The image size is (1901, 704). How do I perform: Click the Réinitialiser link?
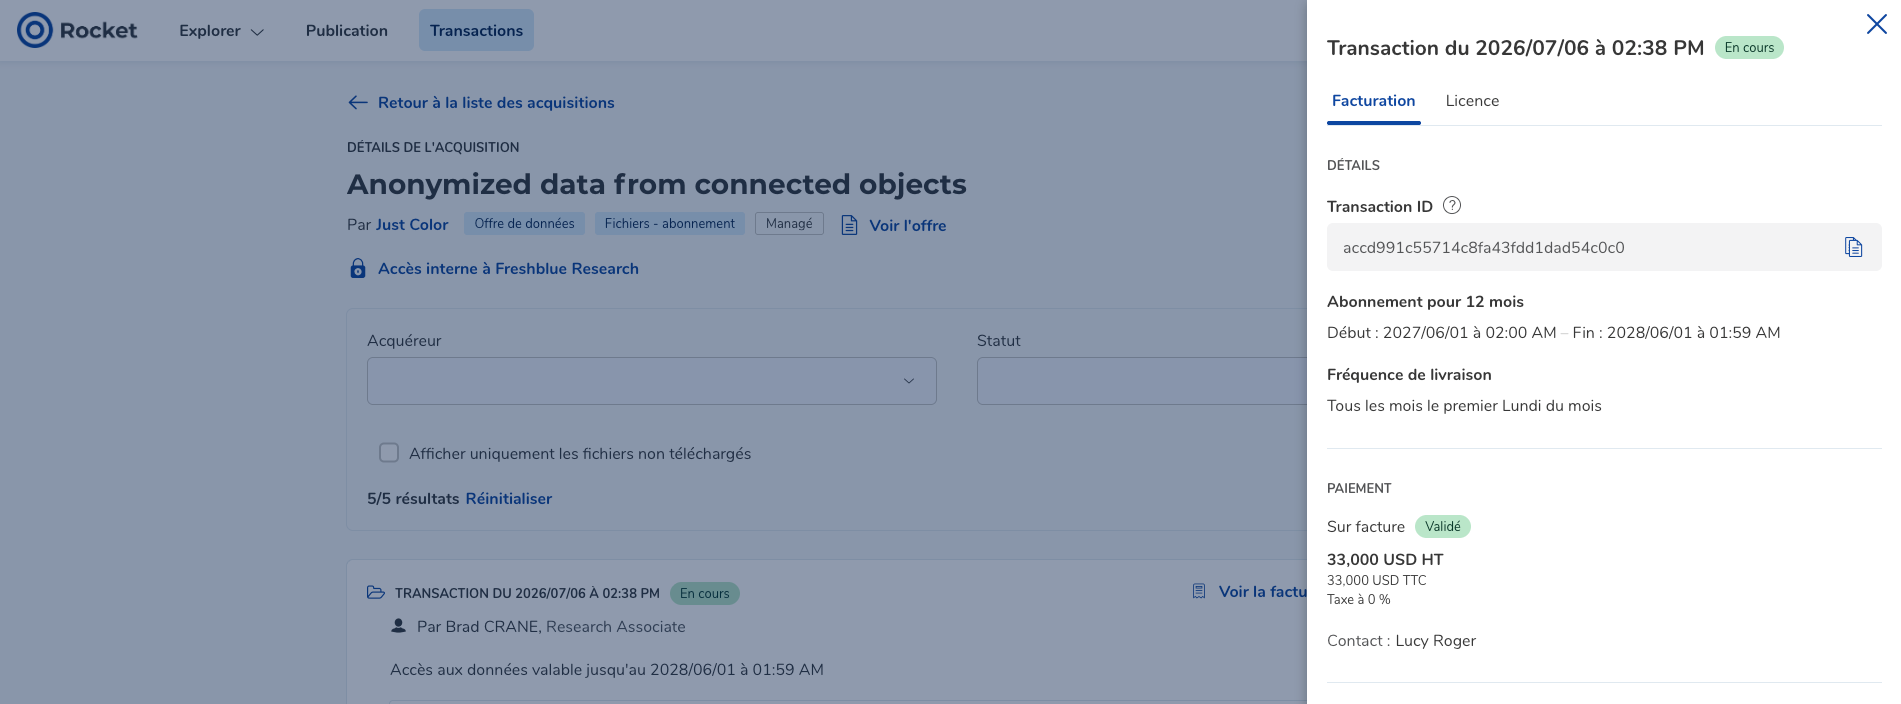(x=508, y=498)
